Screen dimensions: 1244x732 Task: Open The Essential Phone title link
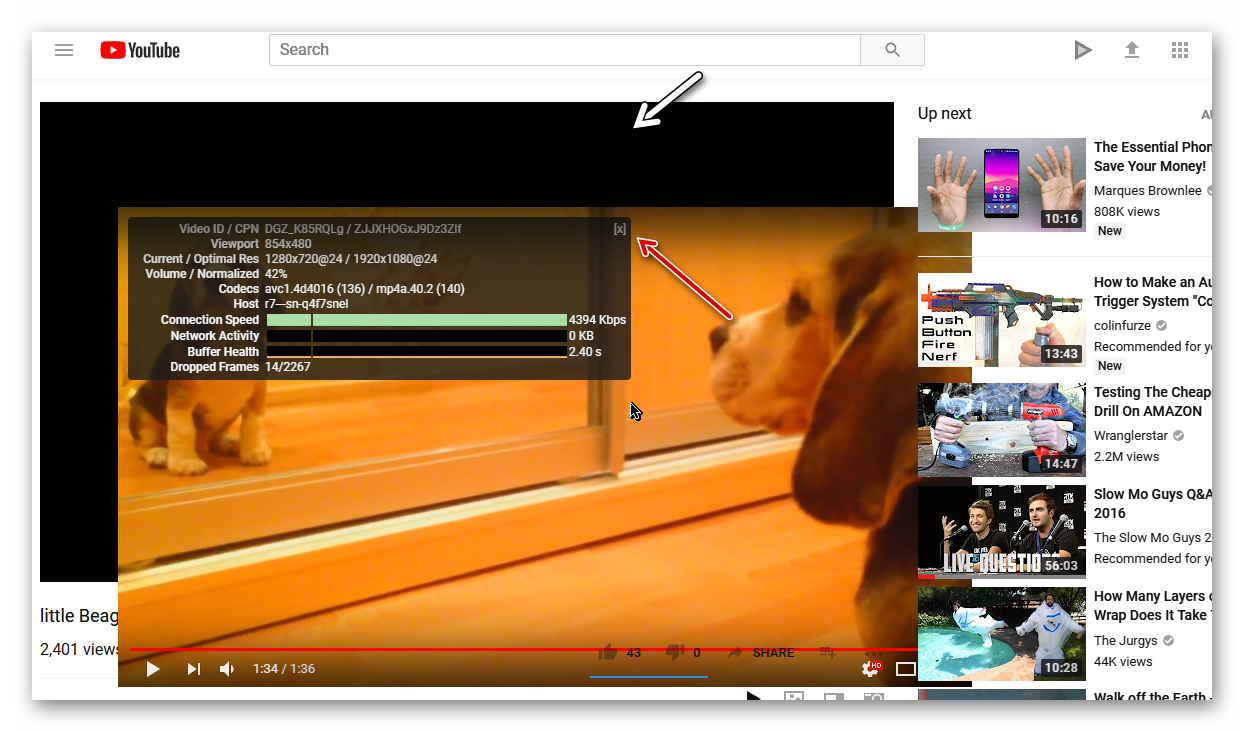pos(1152,157)
